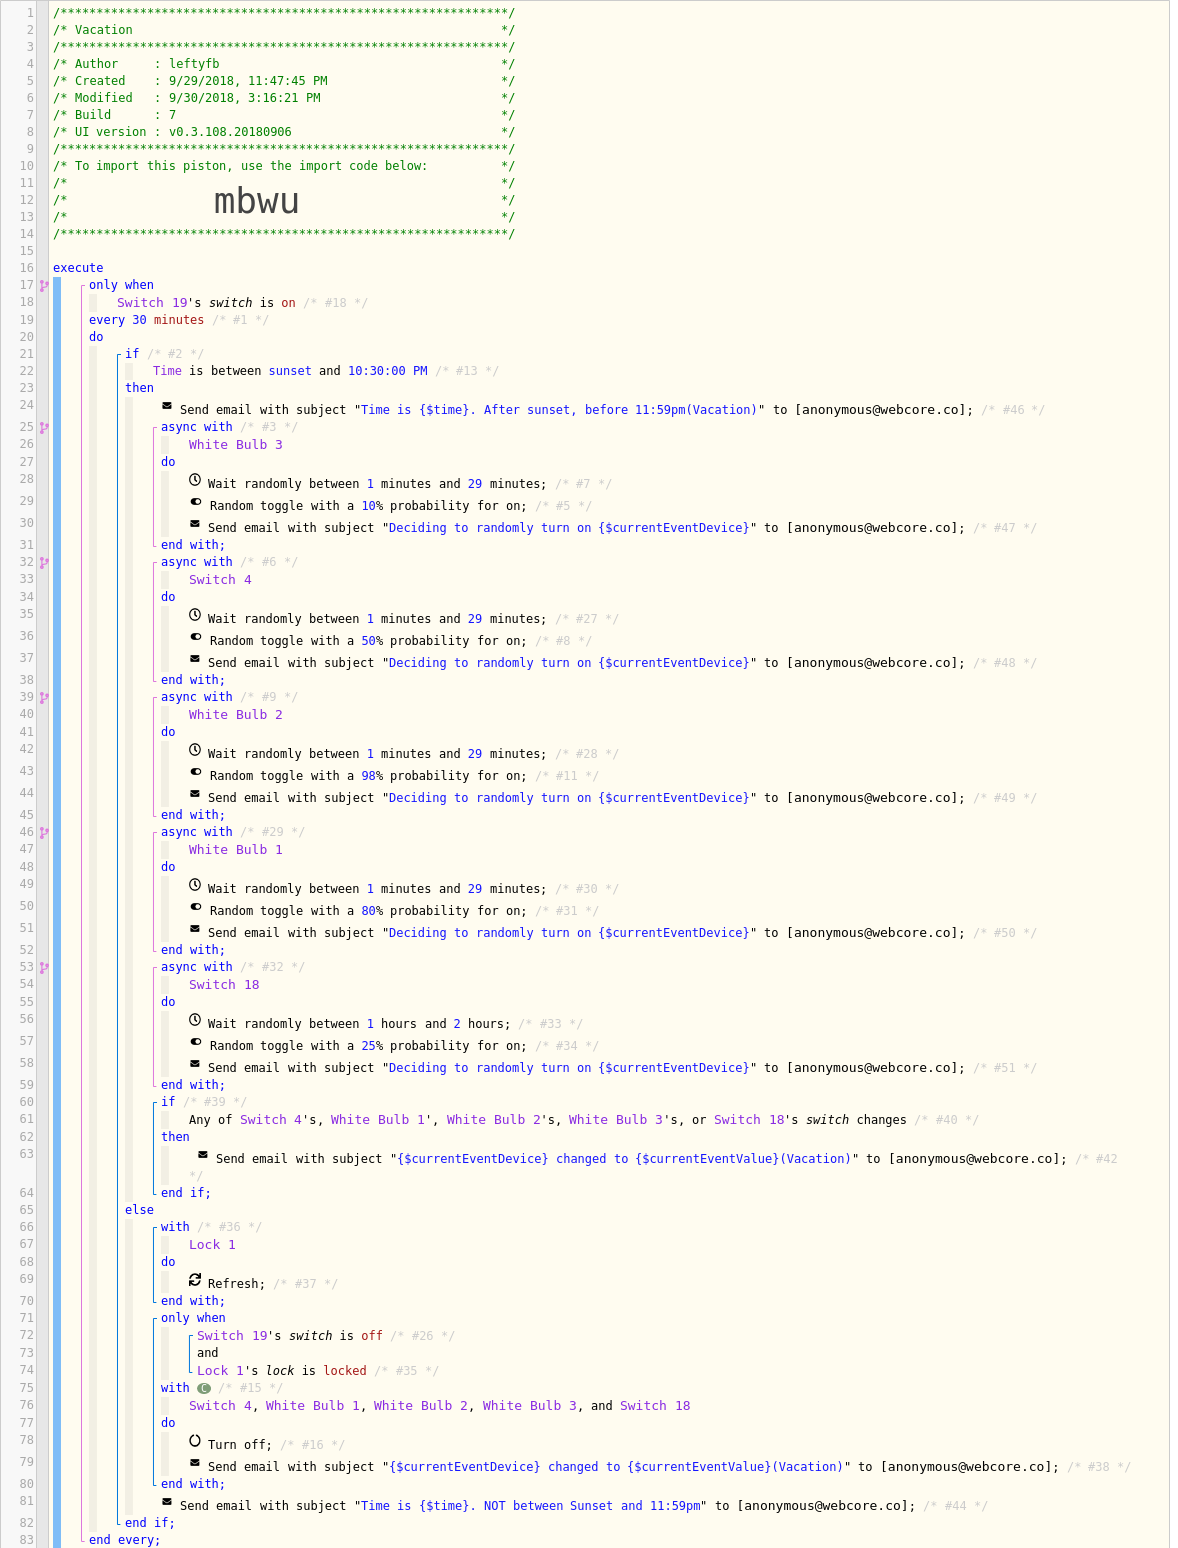Click the clock icon on the #28 wait statement
Viewport: 1178px width, 1548px height.
point(195,750)
